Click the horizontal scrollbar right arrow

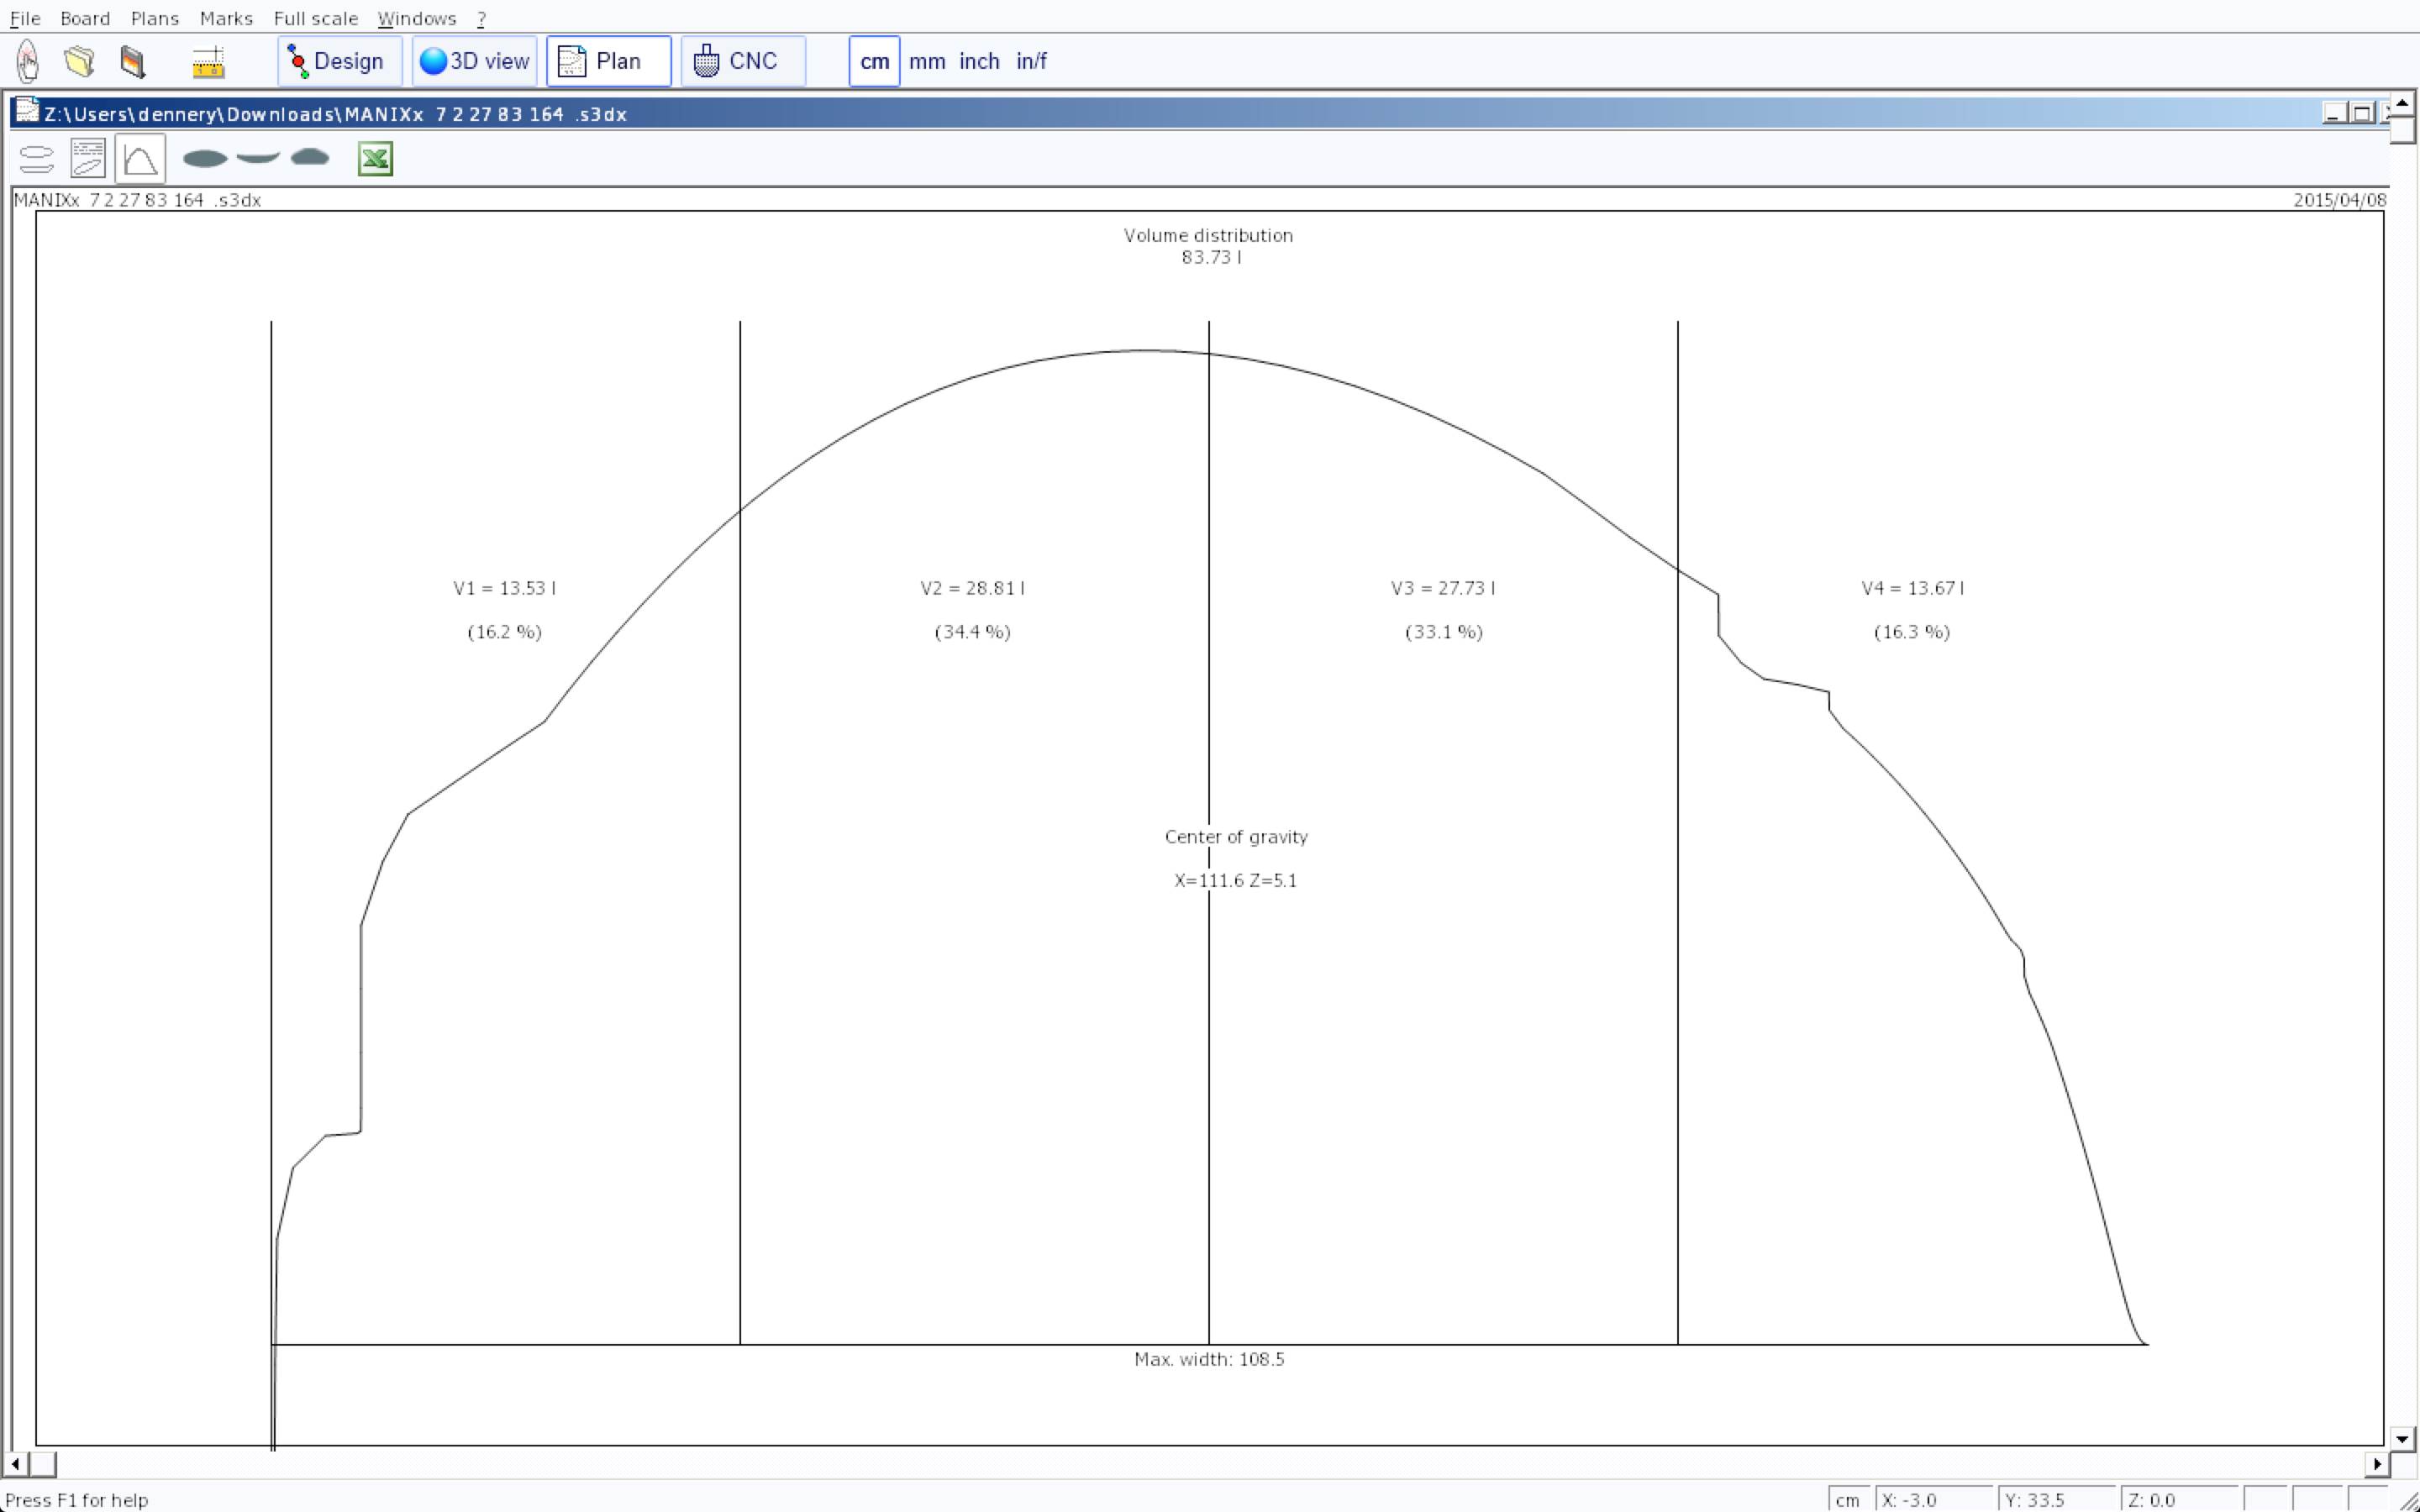2377,1464
